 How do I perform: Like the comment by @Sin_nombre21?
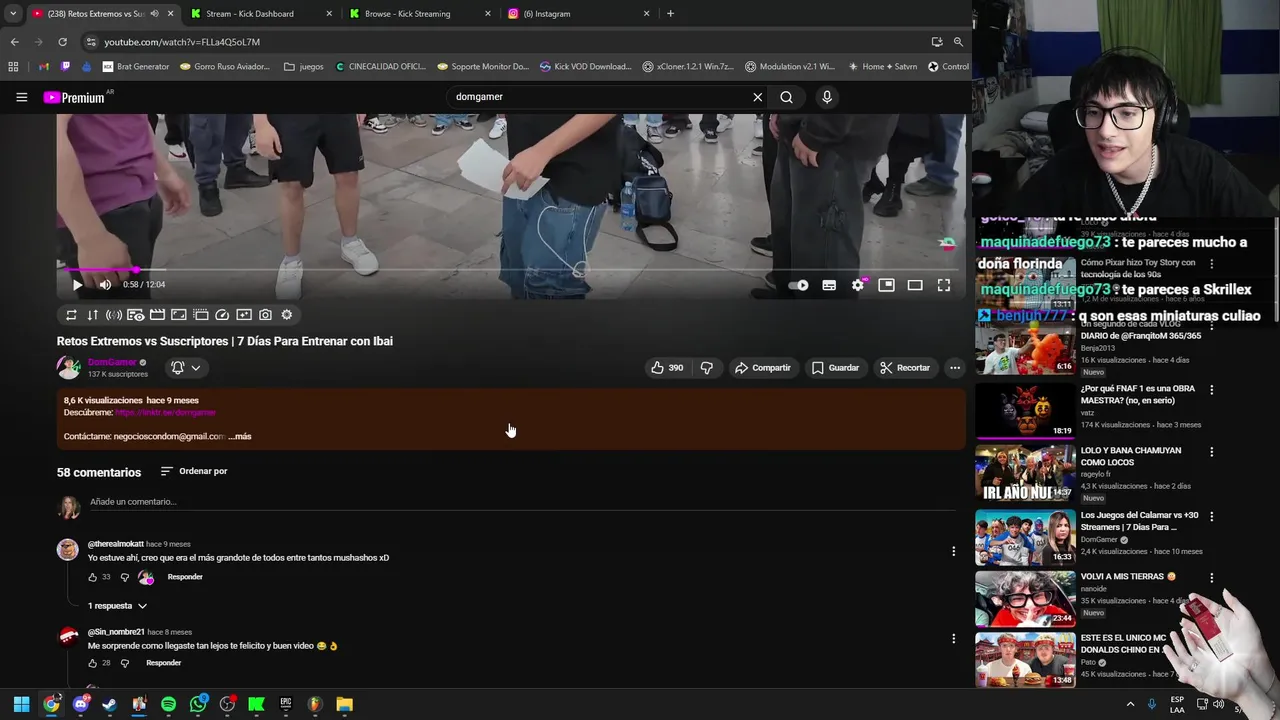click(92, 663)
